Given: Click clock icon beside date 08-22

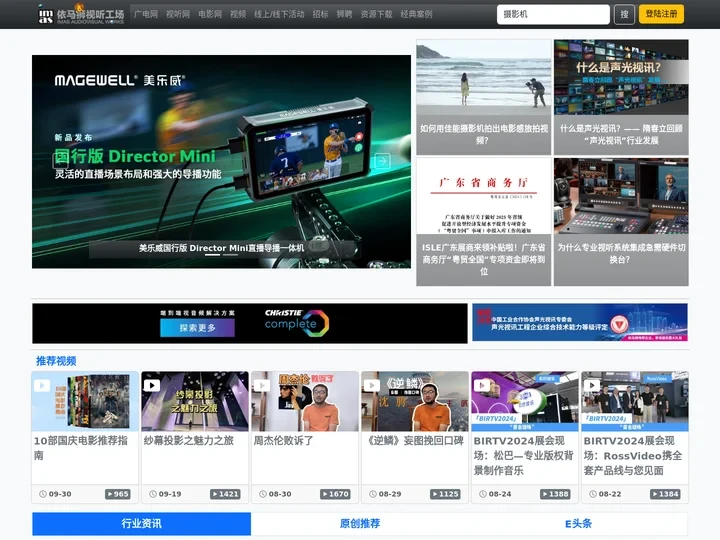Looking at the screenshot, I should point(593,494).
